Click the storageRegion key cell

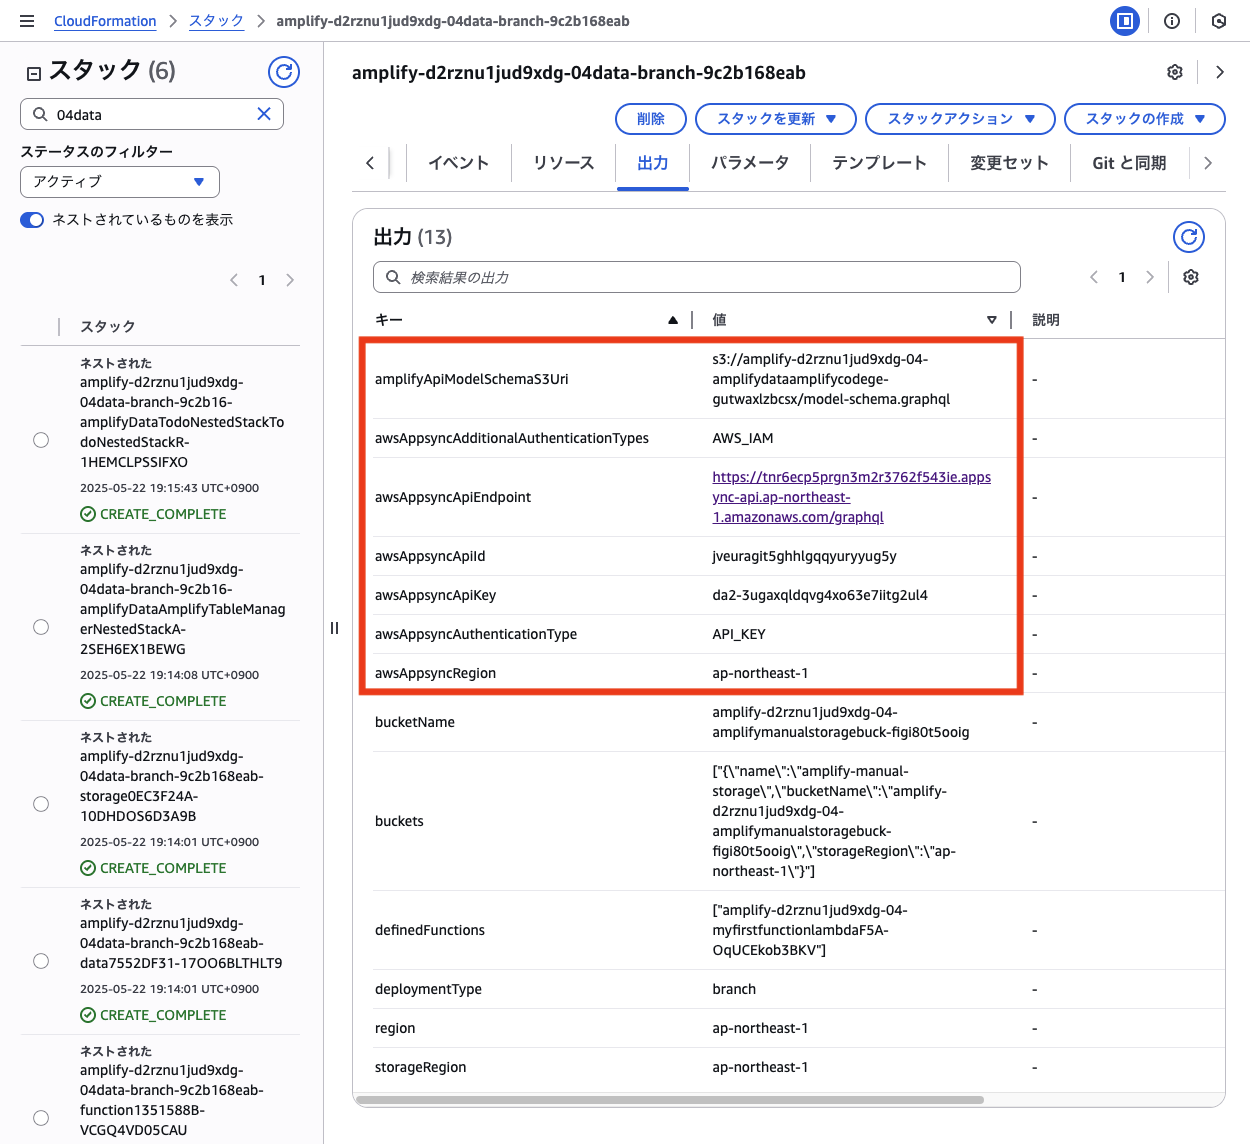[421, 1067]
